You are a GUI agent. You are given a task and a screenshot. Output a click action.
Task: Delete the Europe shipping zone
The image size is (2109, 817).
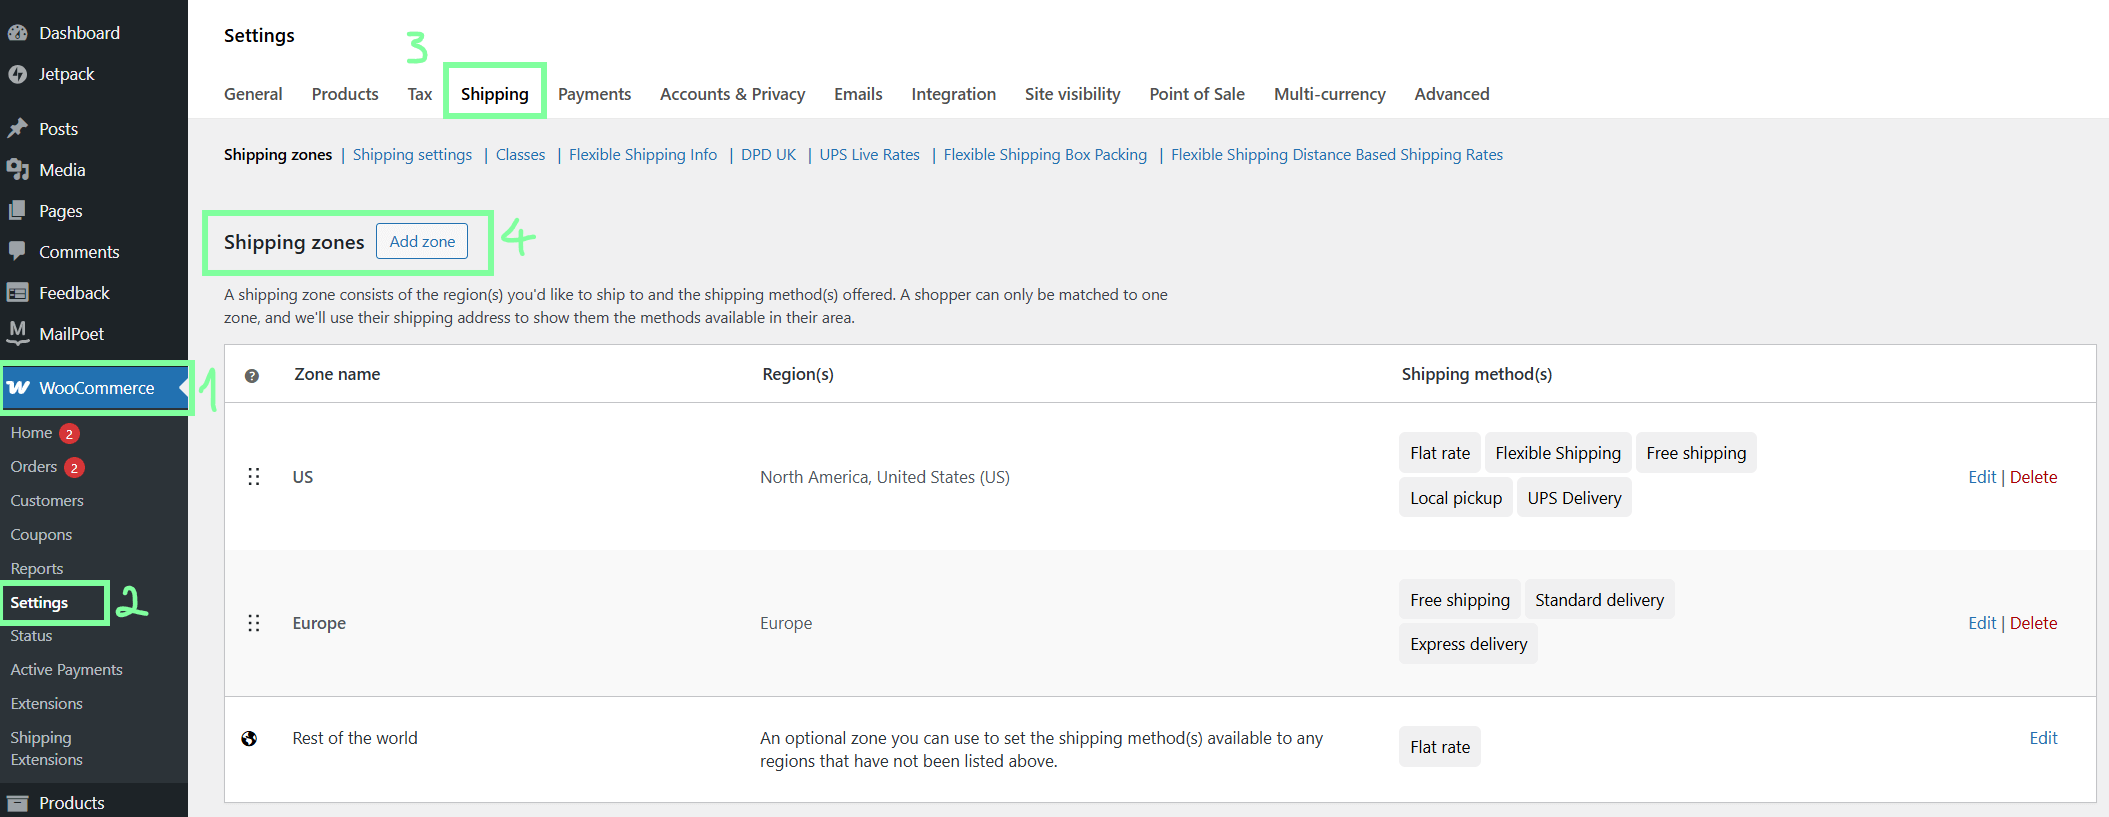point(2034,623)
